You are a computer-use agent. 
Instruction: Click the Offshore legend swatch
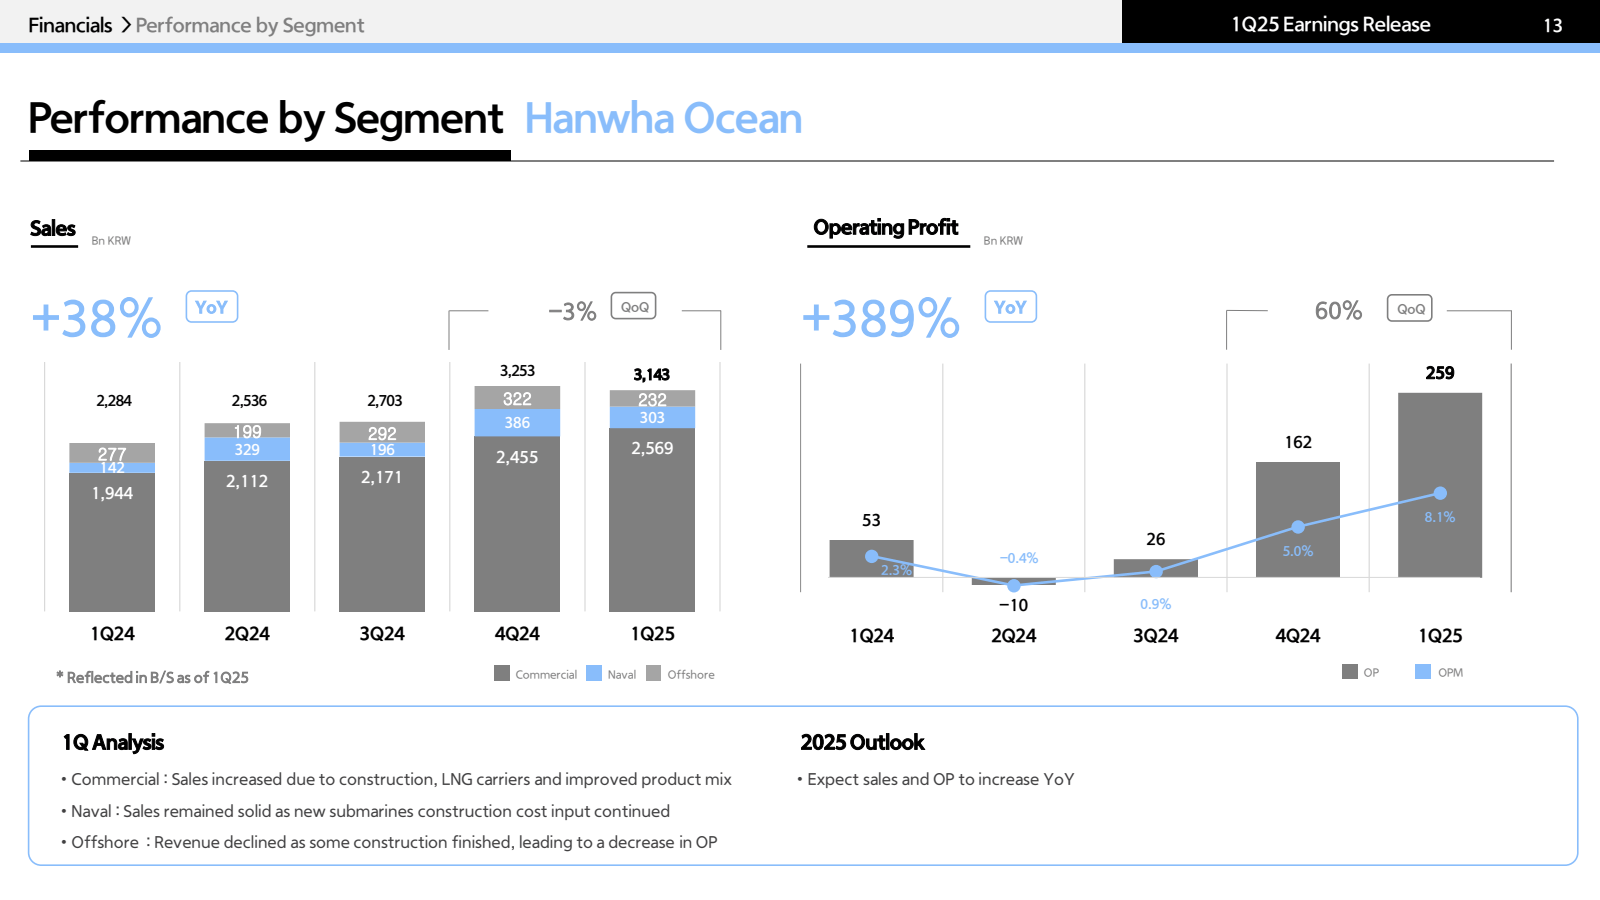click(x=654, y=673)
